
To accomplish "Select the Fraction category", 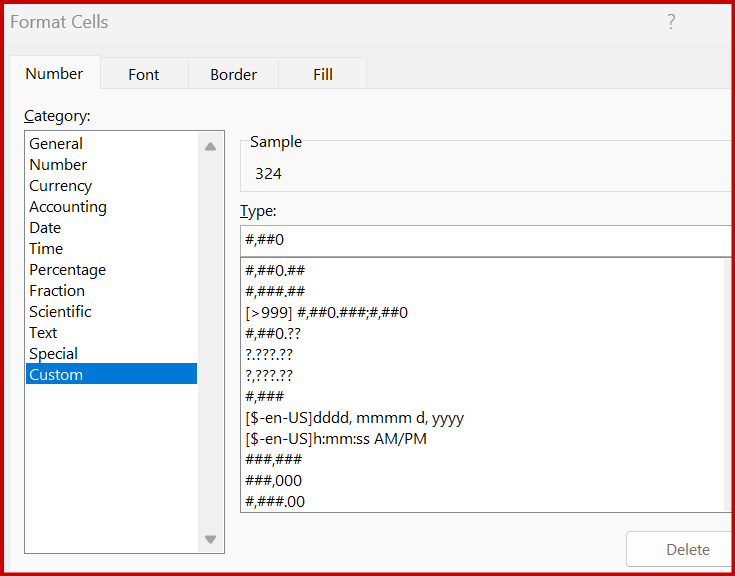I will [x=112, y=291].
